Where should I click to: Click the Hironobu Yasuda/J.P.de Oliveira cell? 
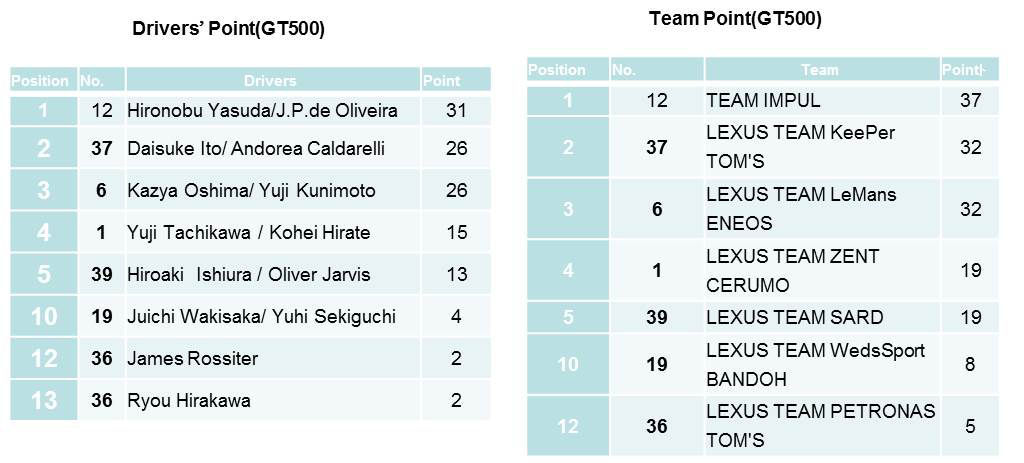(262, 110)
